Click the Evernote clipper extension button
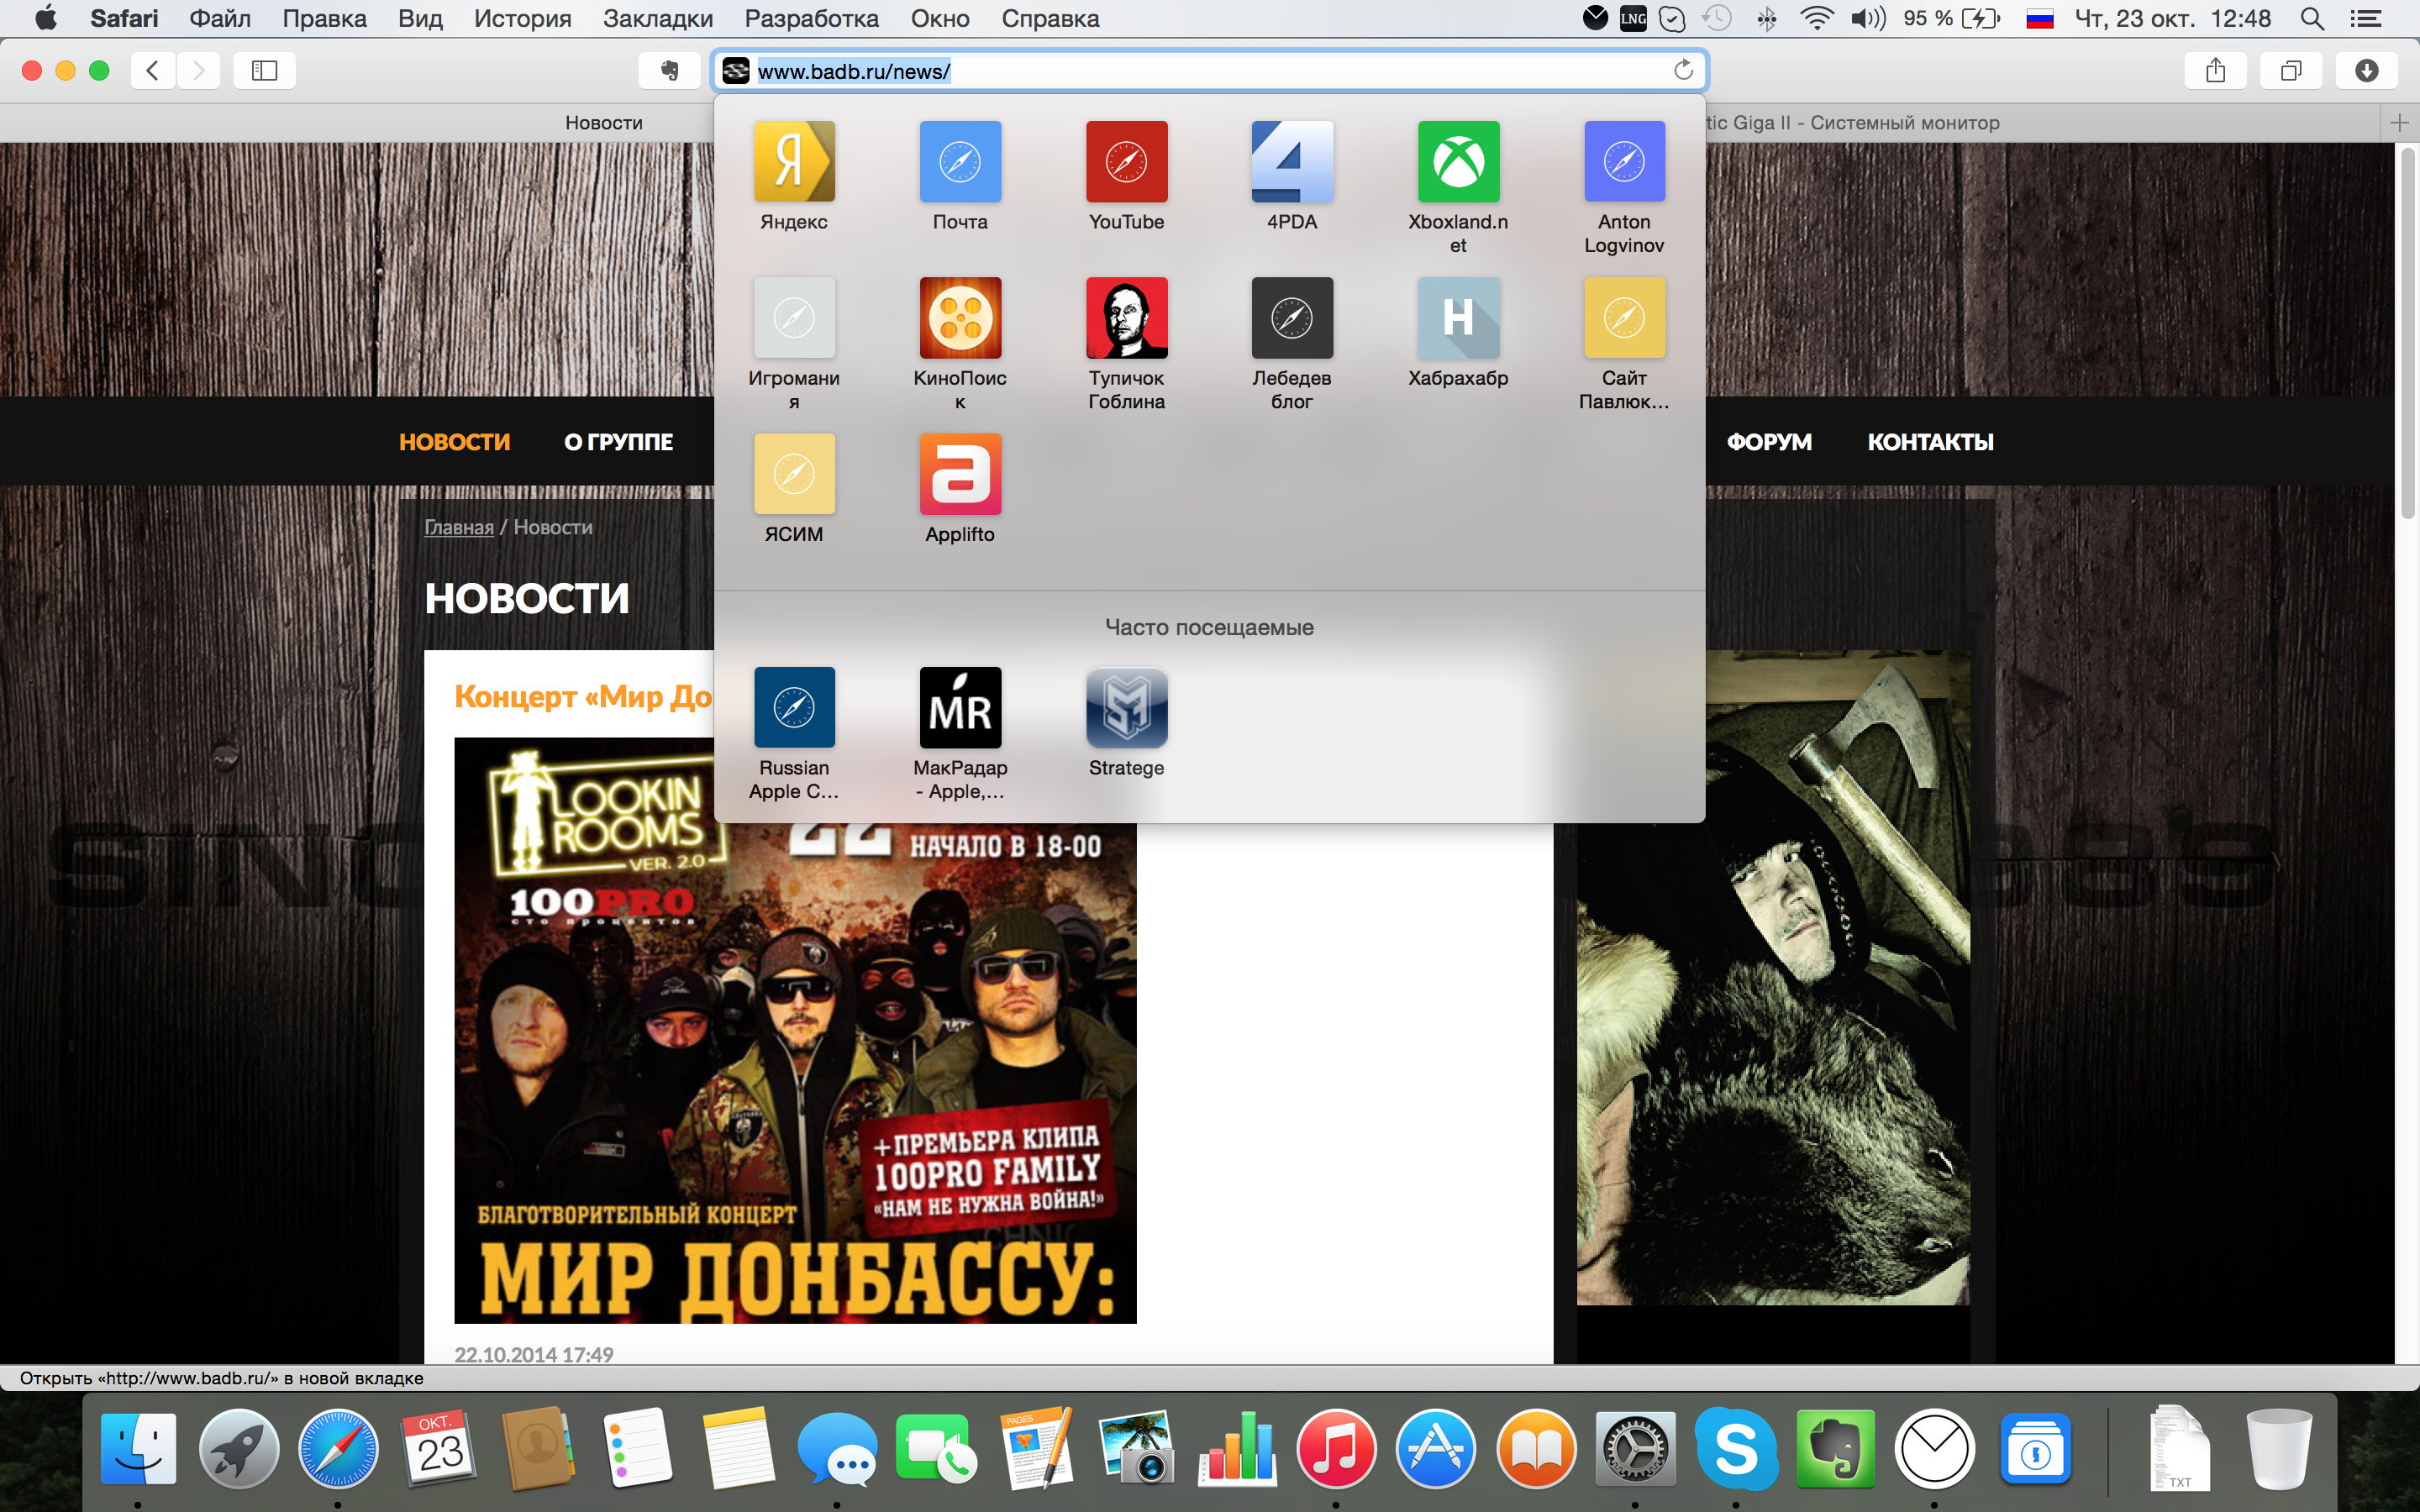This screenshot has width=2420, height=1512. (x=669, y=70)
